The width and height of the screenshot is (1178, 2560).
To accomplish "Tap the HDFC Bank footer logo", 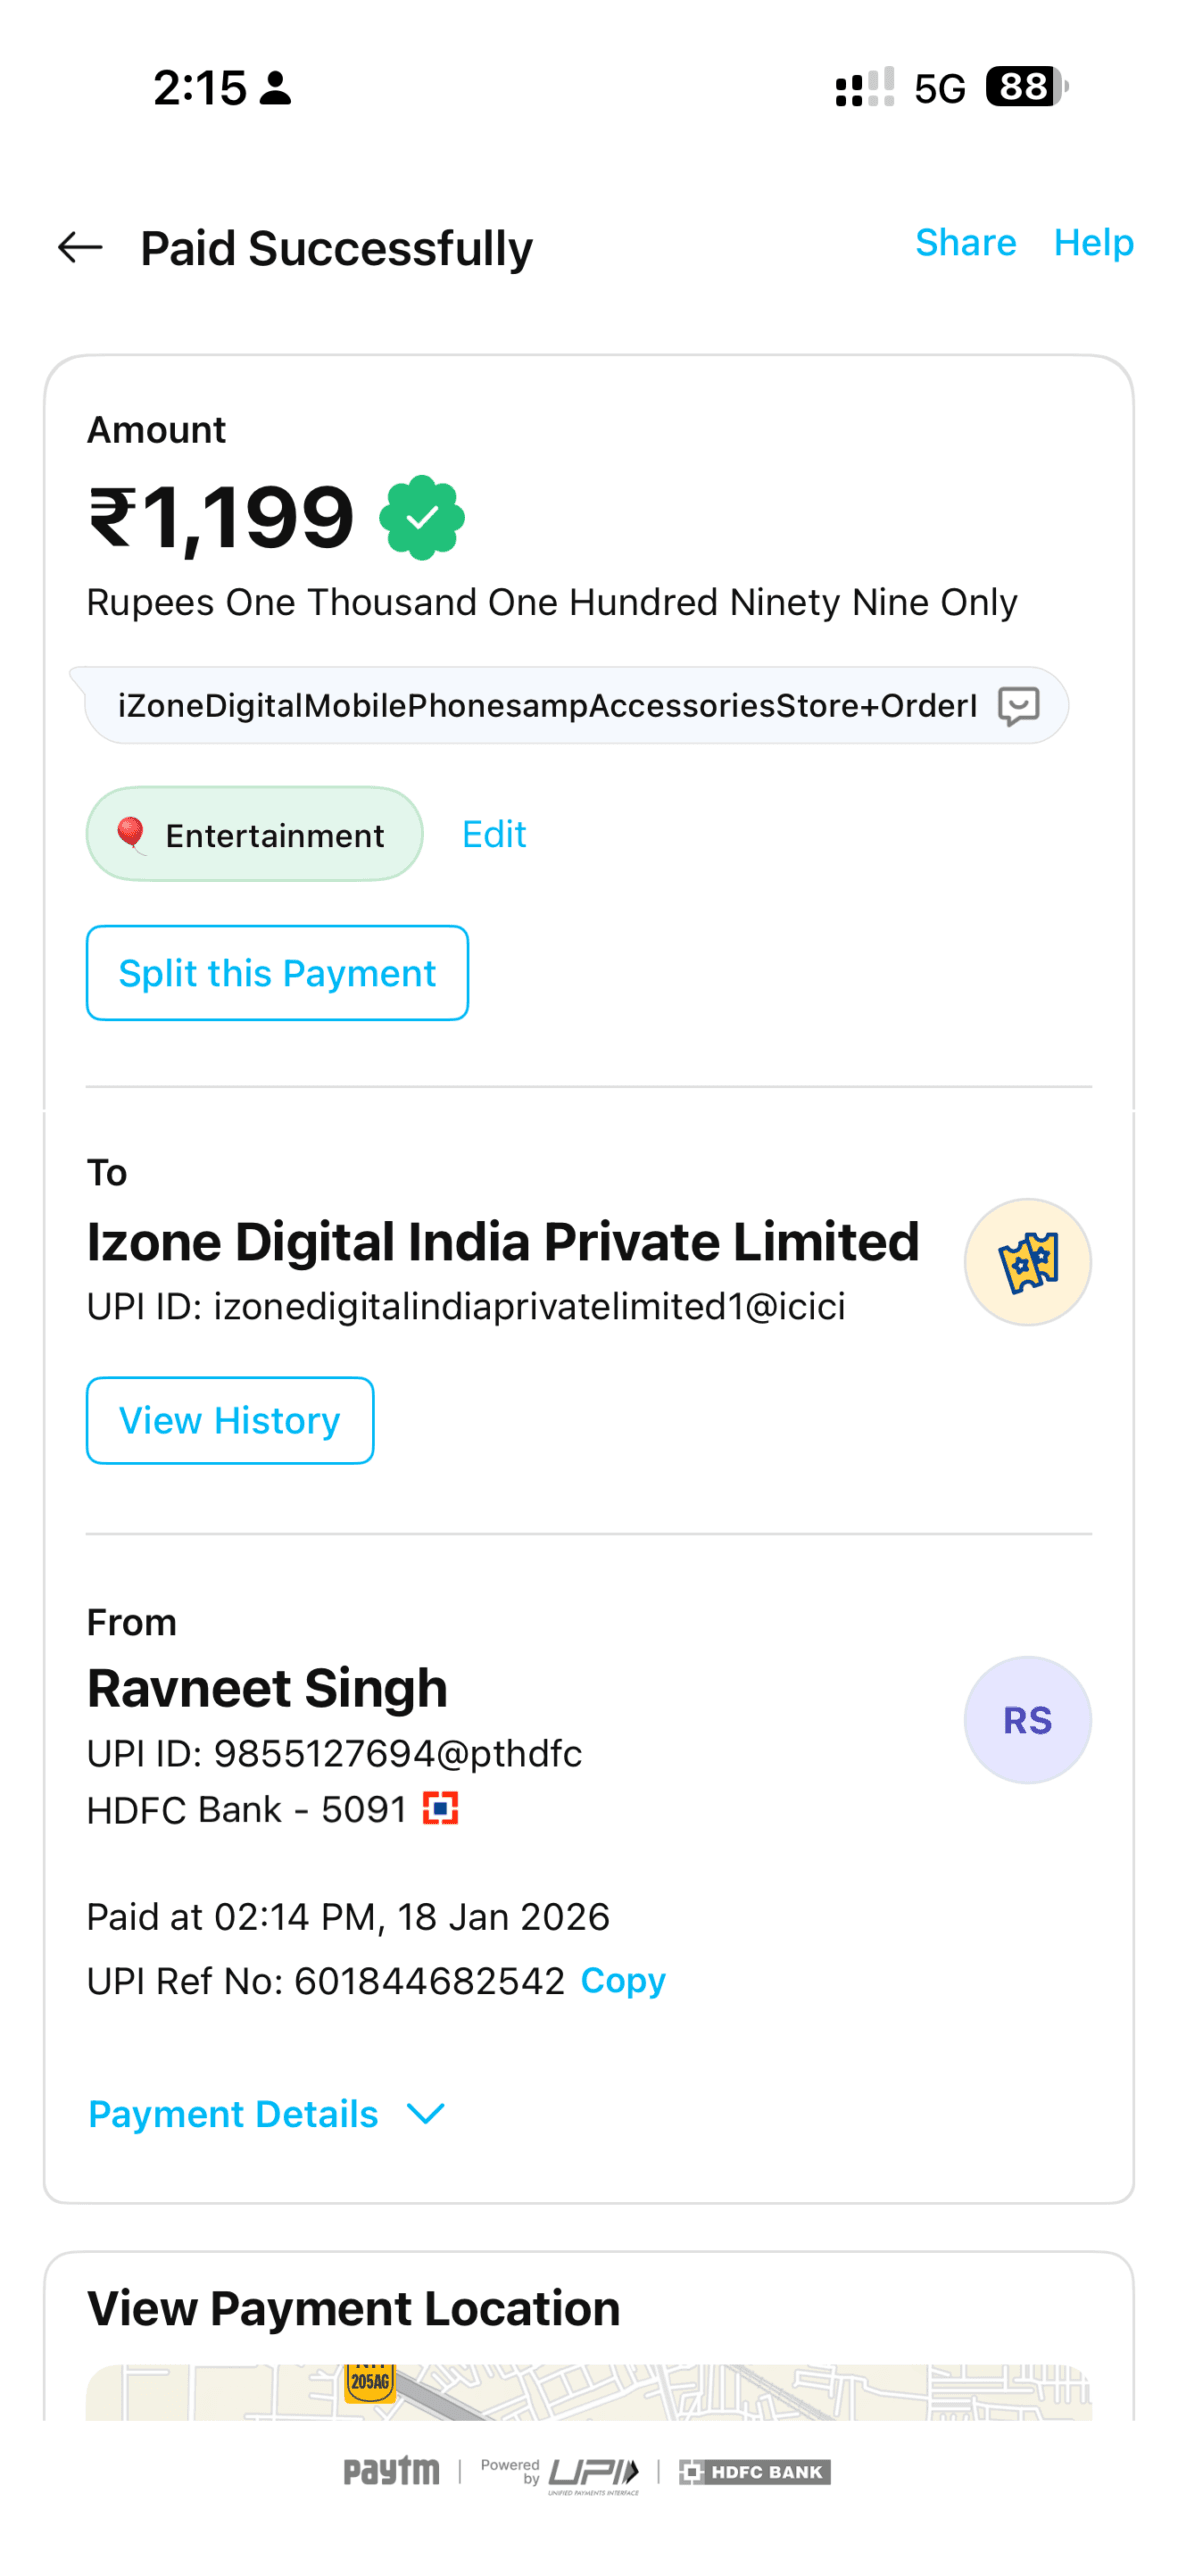I will (754, 2471).
